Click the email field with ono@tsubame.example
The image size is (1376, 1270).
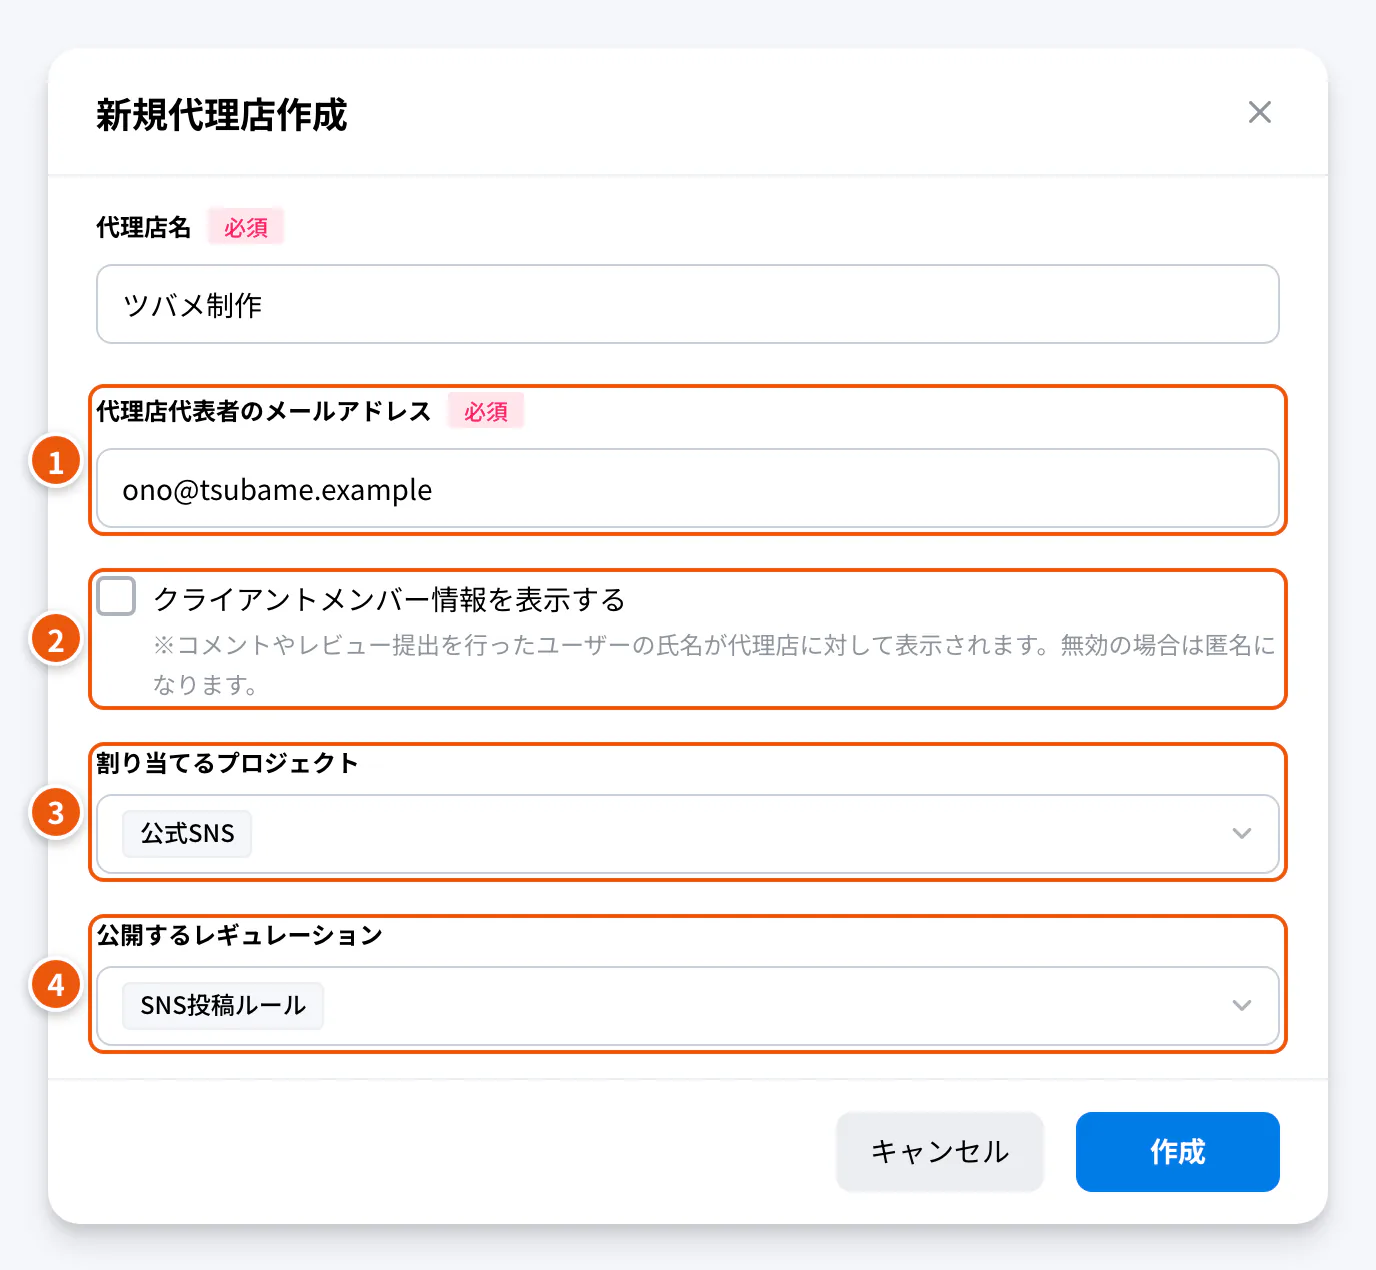688,488
